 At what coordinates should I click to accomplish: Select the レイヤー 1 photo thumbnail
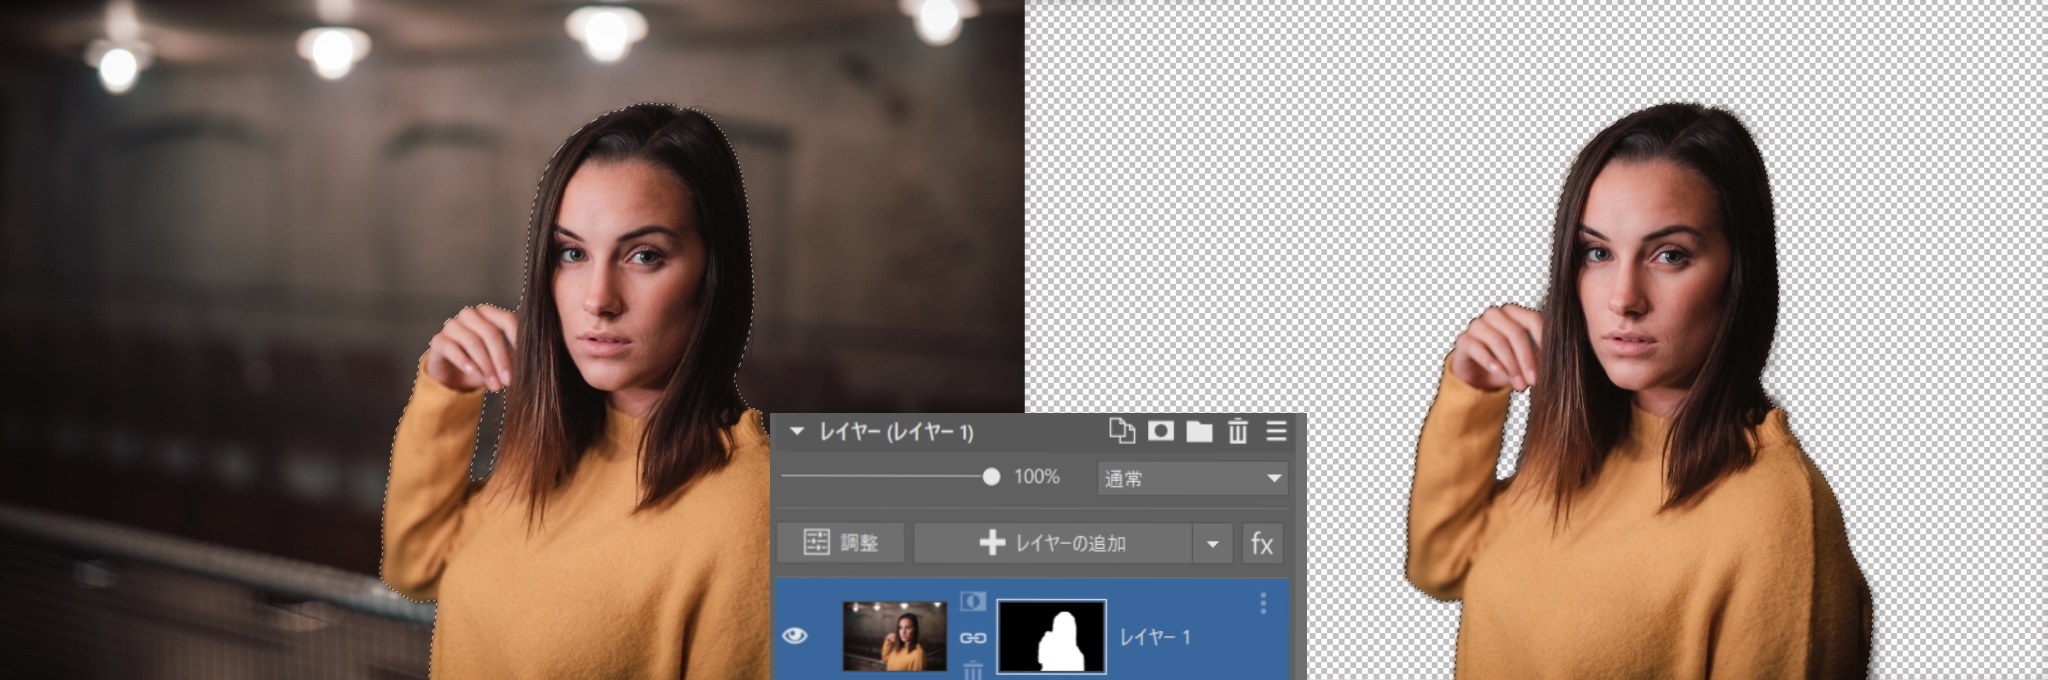(x=895, y=636)
